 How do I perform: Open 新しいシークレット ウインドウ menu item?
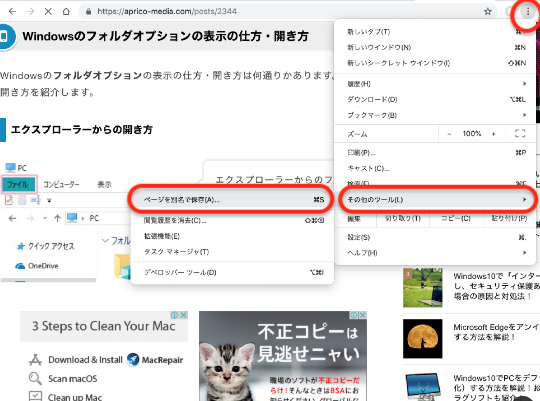tap(435, 63)
